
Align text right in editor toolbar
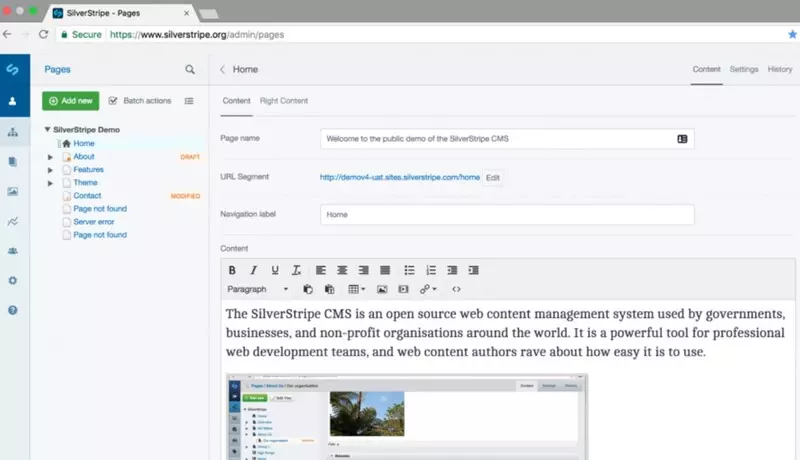click(x=363, y=270)
